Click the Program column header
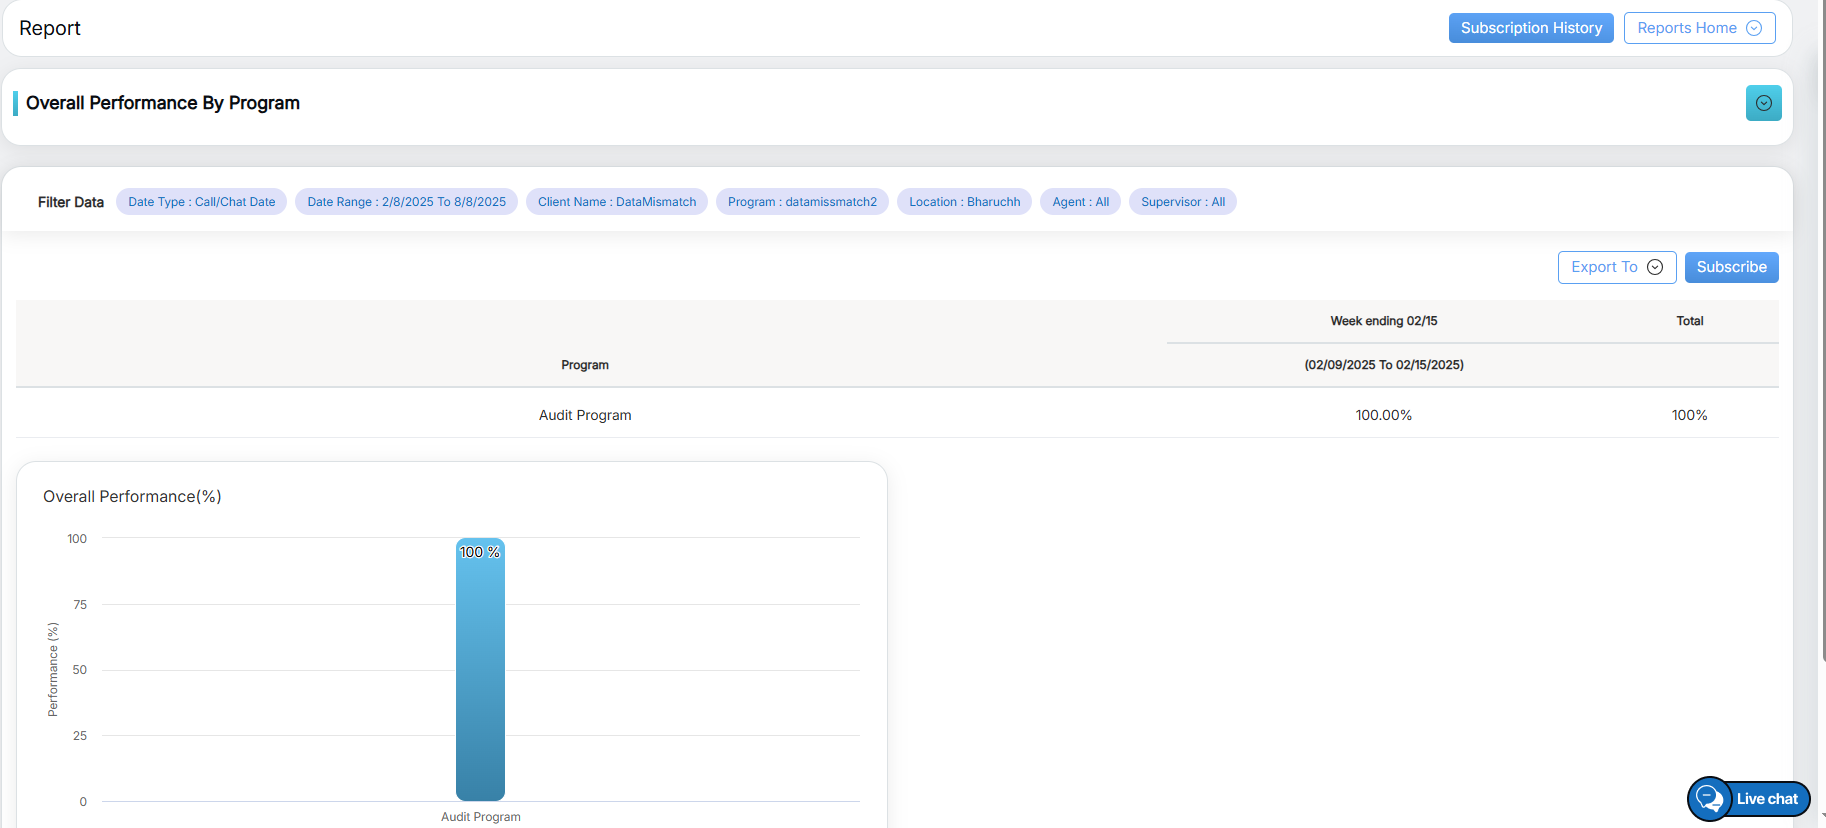 coord(585,365)
